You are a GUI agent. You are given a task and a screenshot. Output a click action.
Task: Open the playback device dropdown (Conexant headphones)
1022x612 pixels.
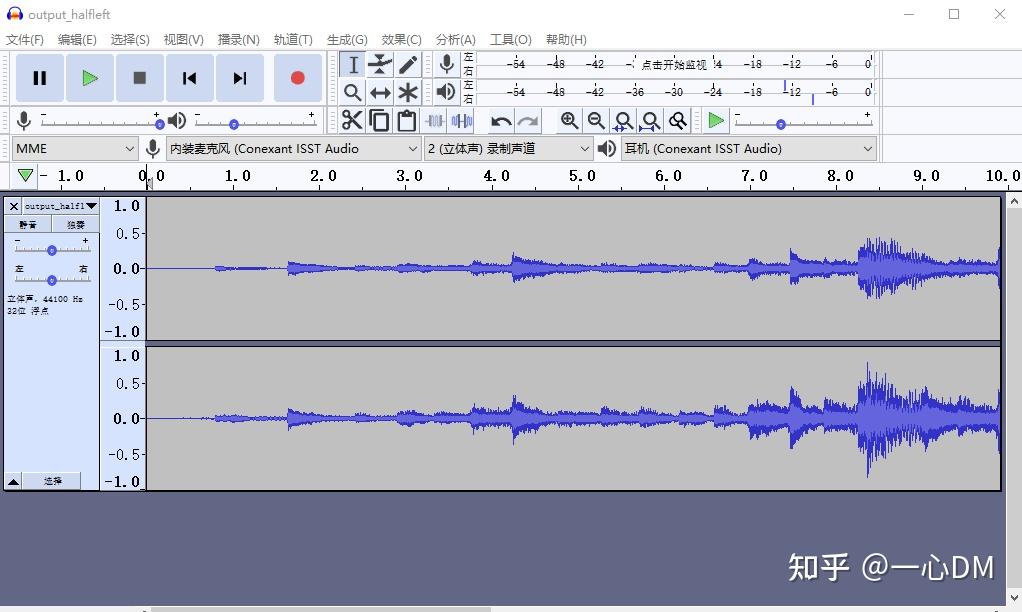point(748,149)
